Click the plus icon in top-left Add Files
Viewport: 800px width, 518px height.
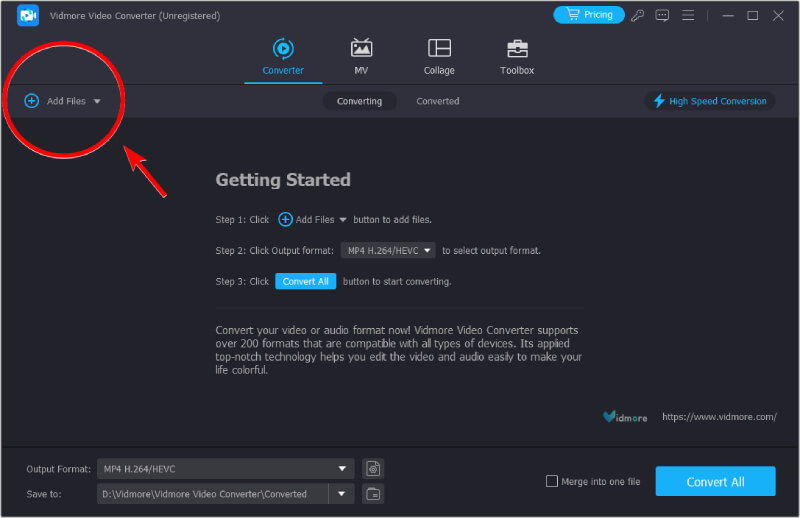(32, 101)
